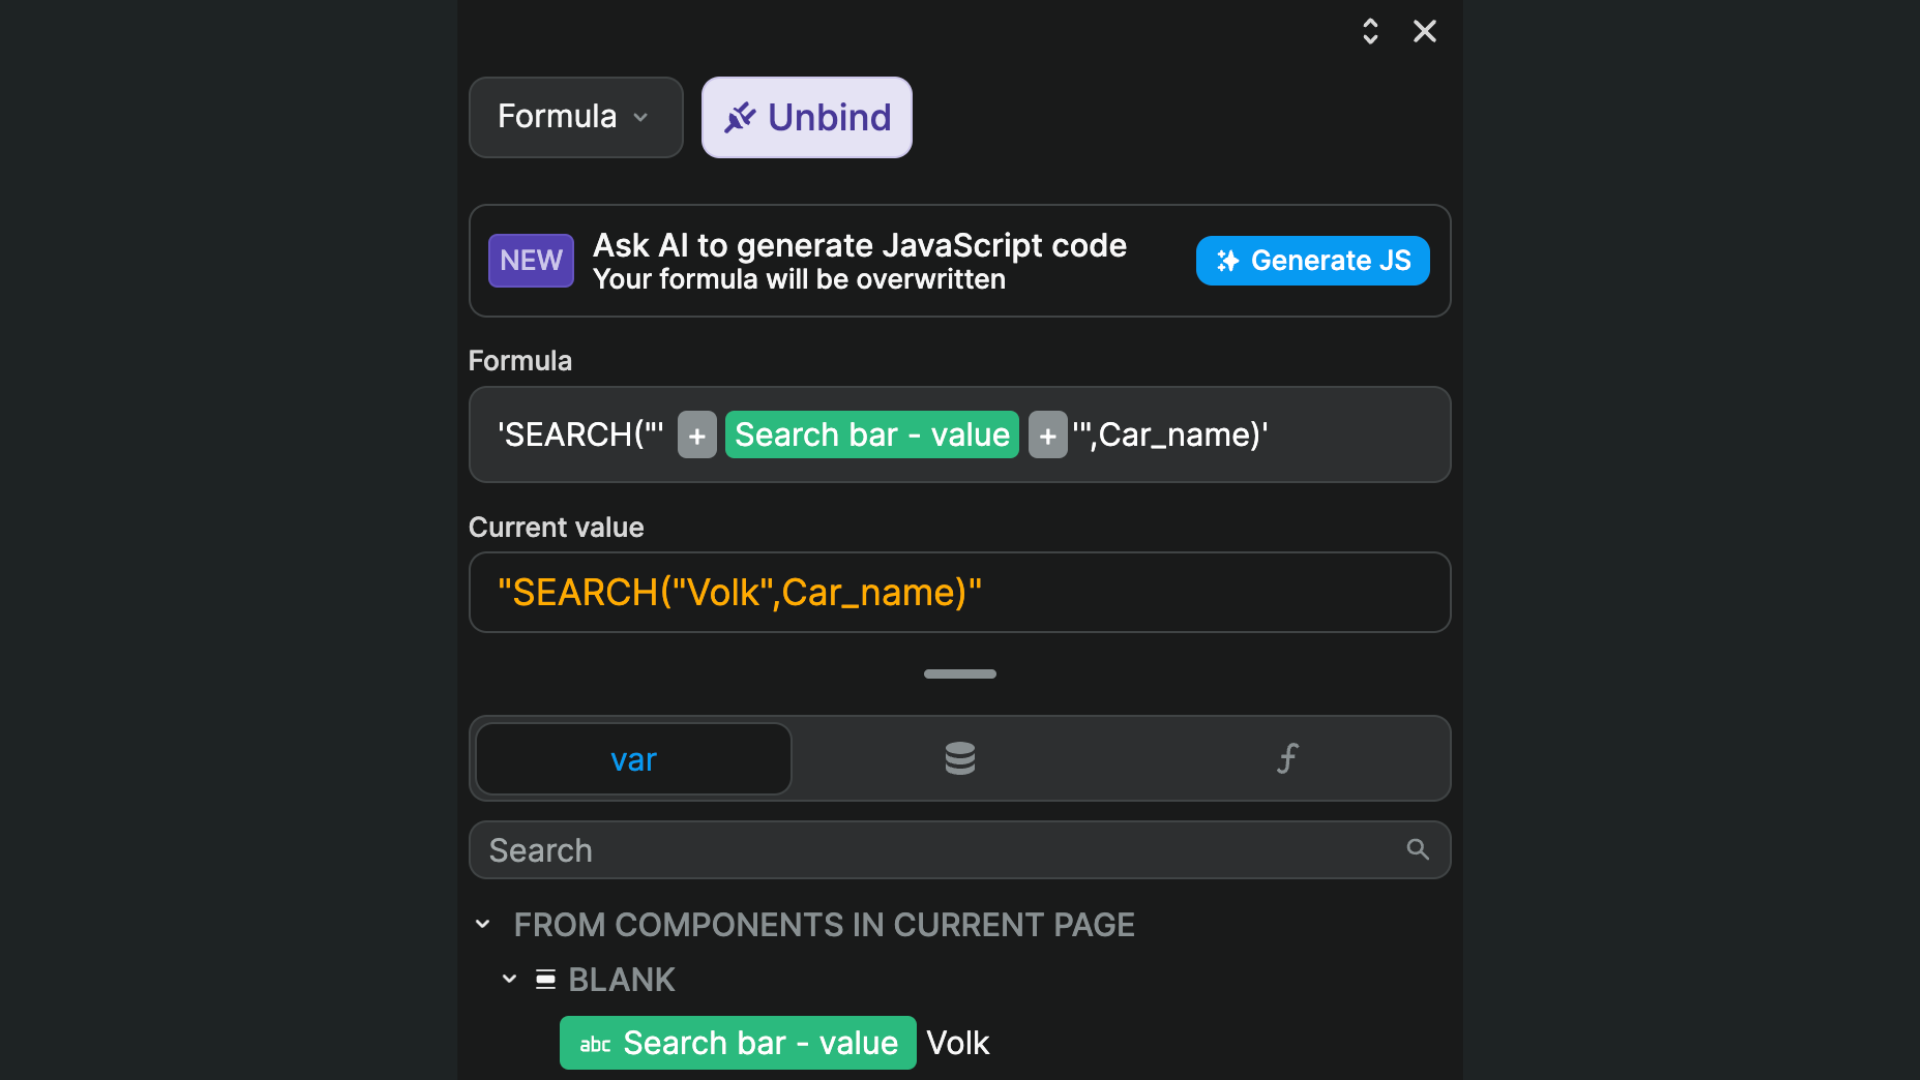This screenshot has width=1920, height=1080.
Task: Click the var tab label
Action: click(634, 758)
